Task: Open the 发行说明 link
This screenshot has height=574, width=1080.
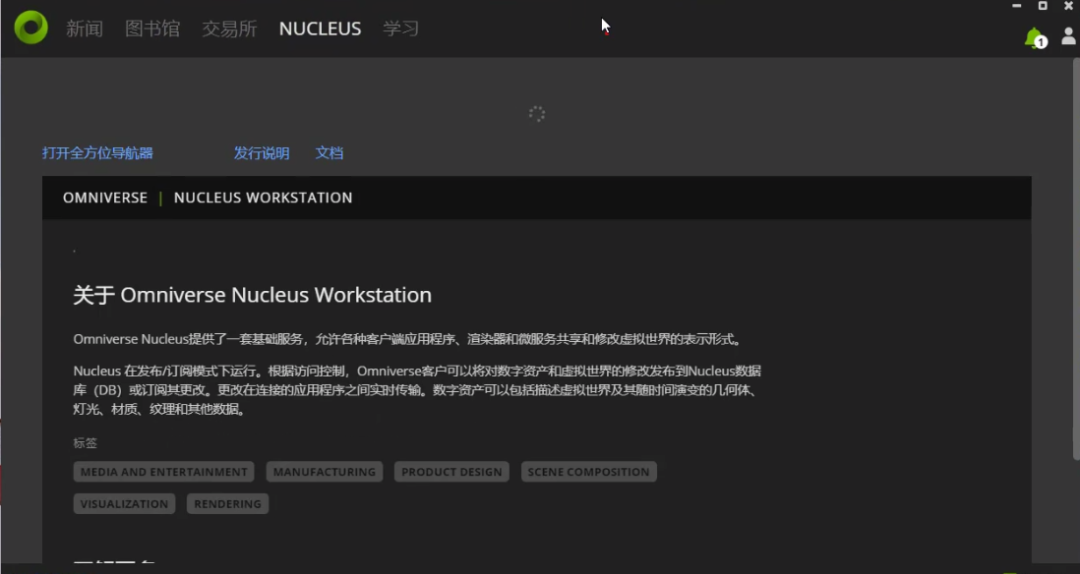Action: [x=261, y=153]
